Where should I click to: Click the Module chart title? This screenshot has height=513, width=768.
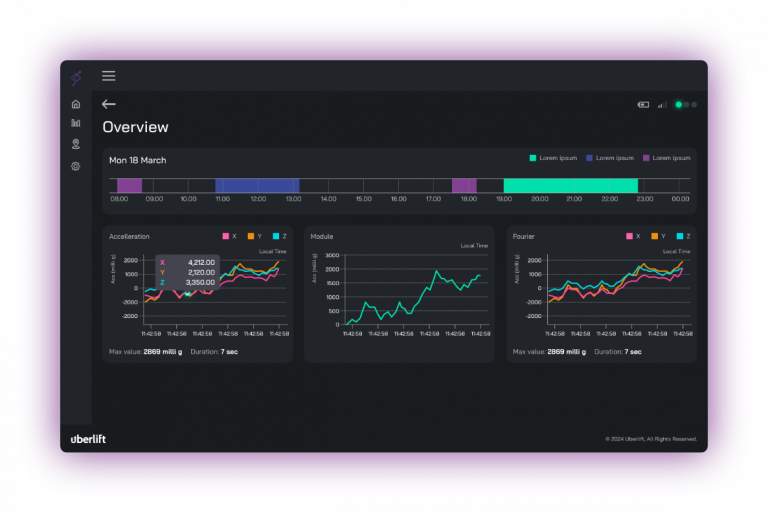coord(322,236)
